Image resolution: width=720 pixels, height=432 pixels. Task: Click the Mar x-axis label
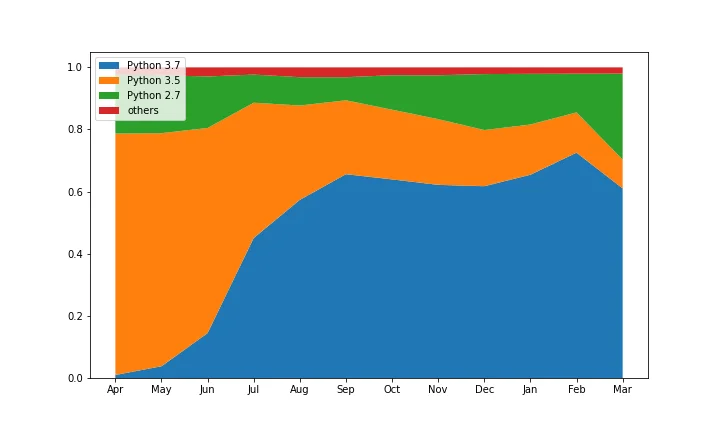point(622,389)
